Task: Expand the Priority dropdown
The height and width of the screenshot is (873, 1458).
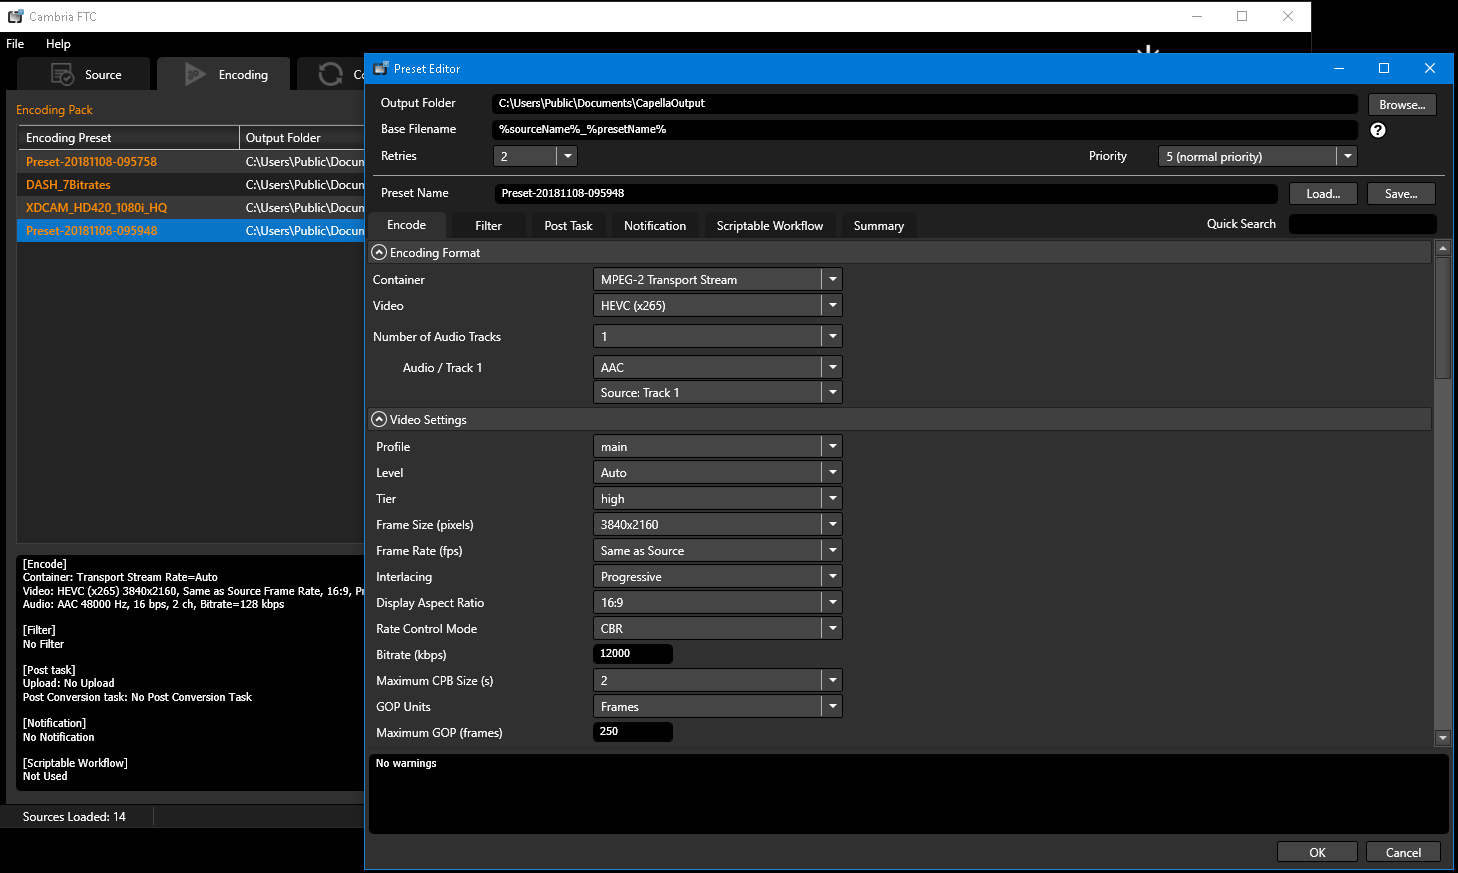Action: point(1347,157)
